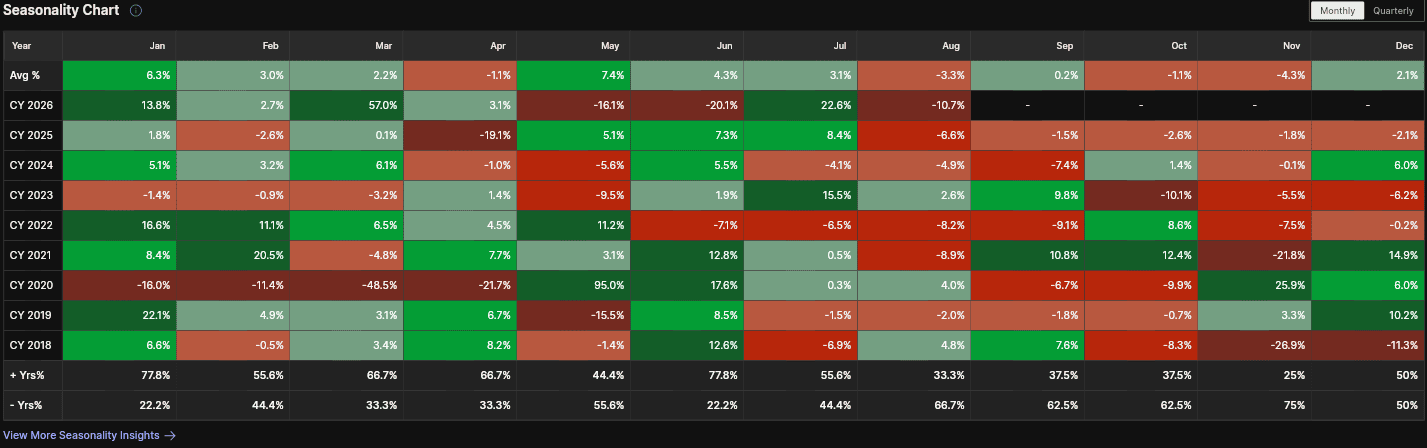Select the Year column header

[x=22, y=45]
